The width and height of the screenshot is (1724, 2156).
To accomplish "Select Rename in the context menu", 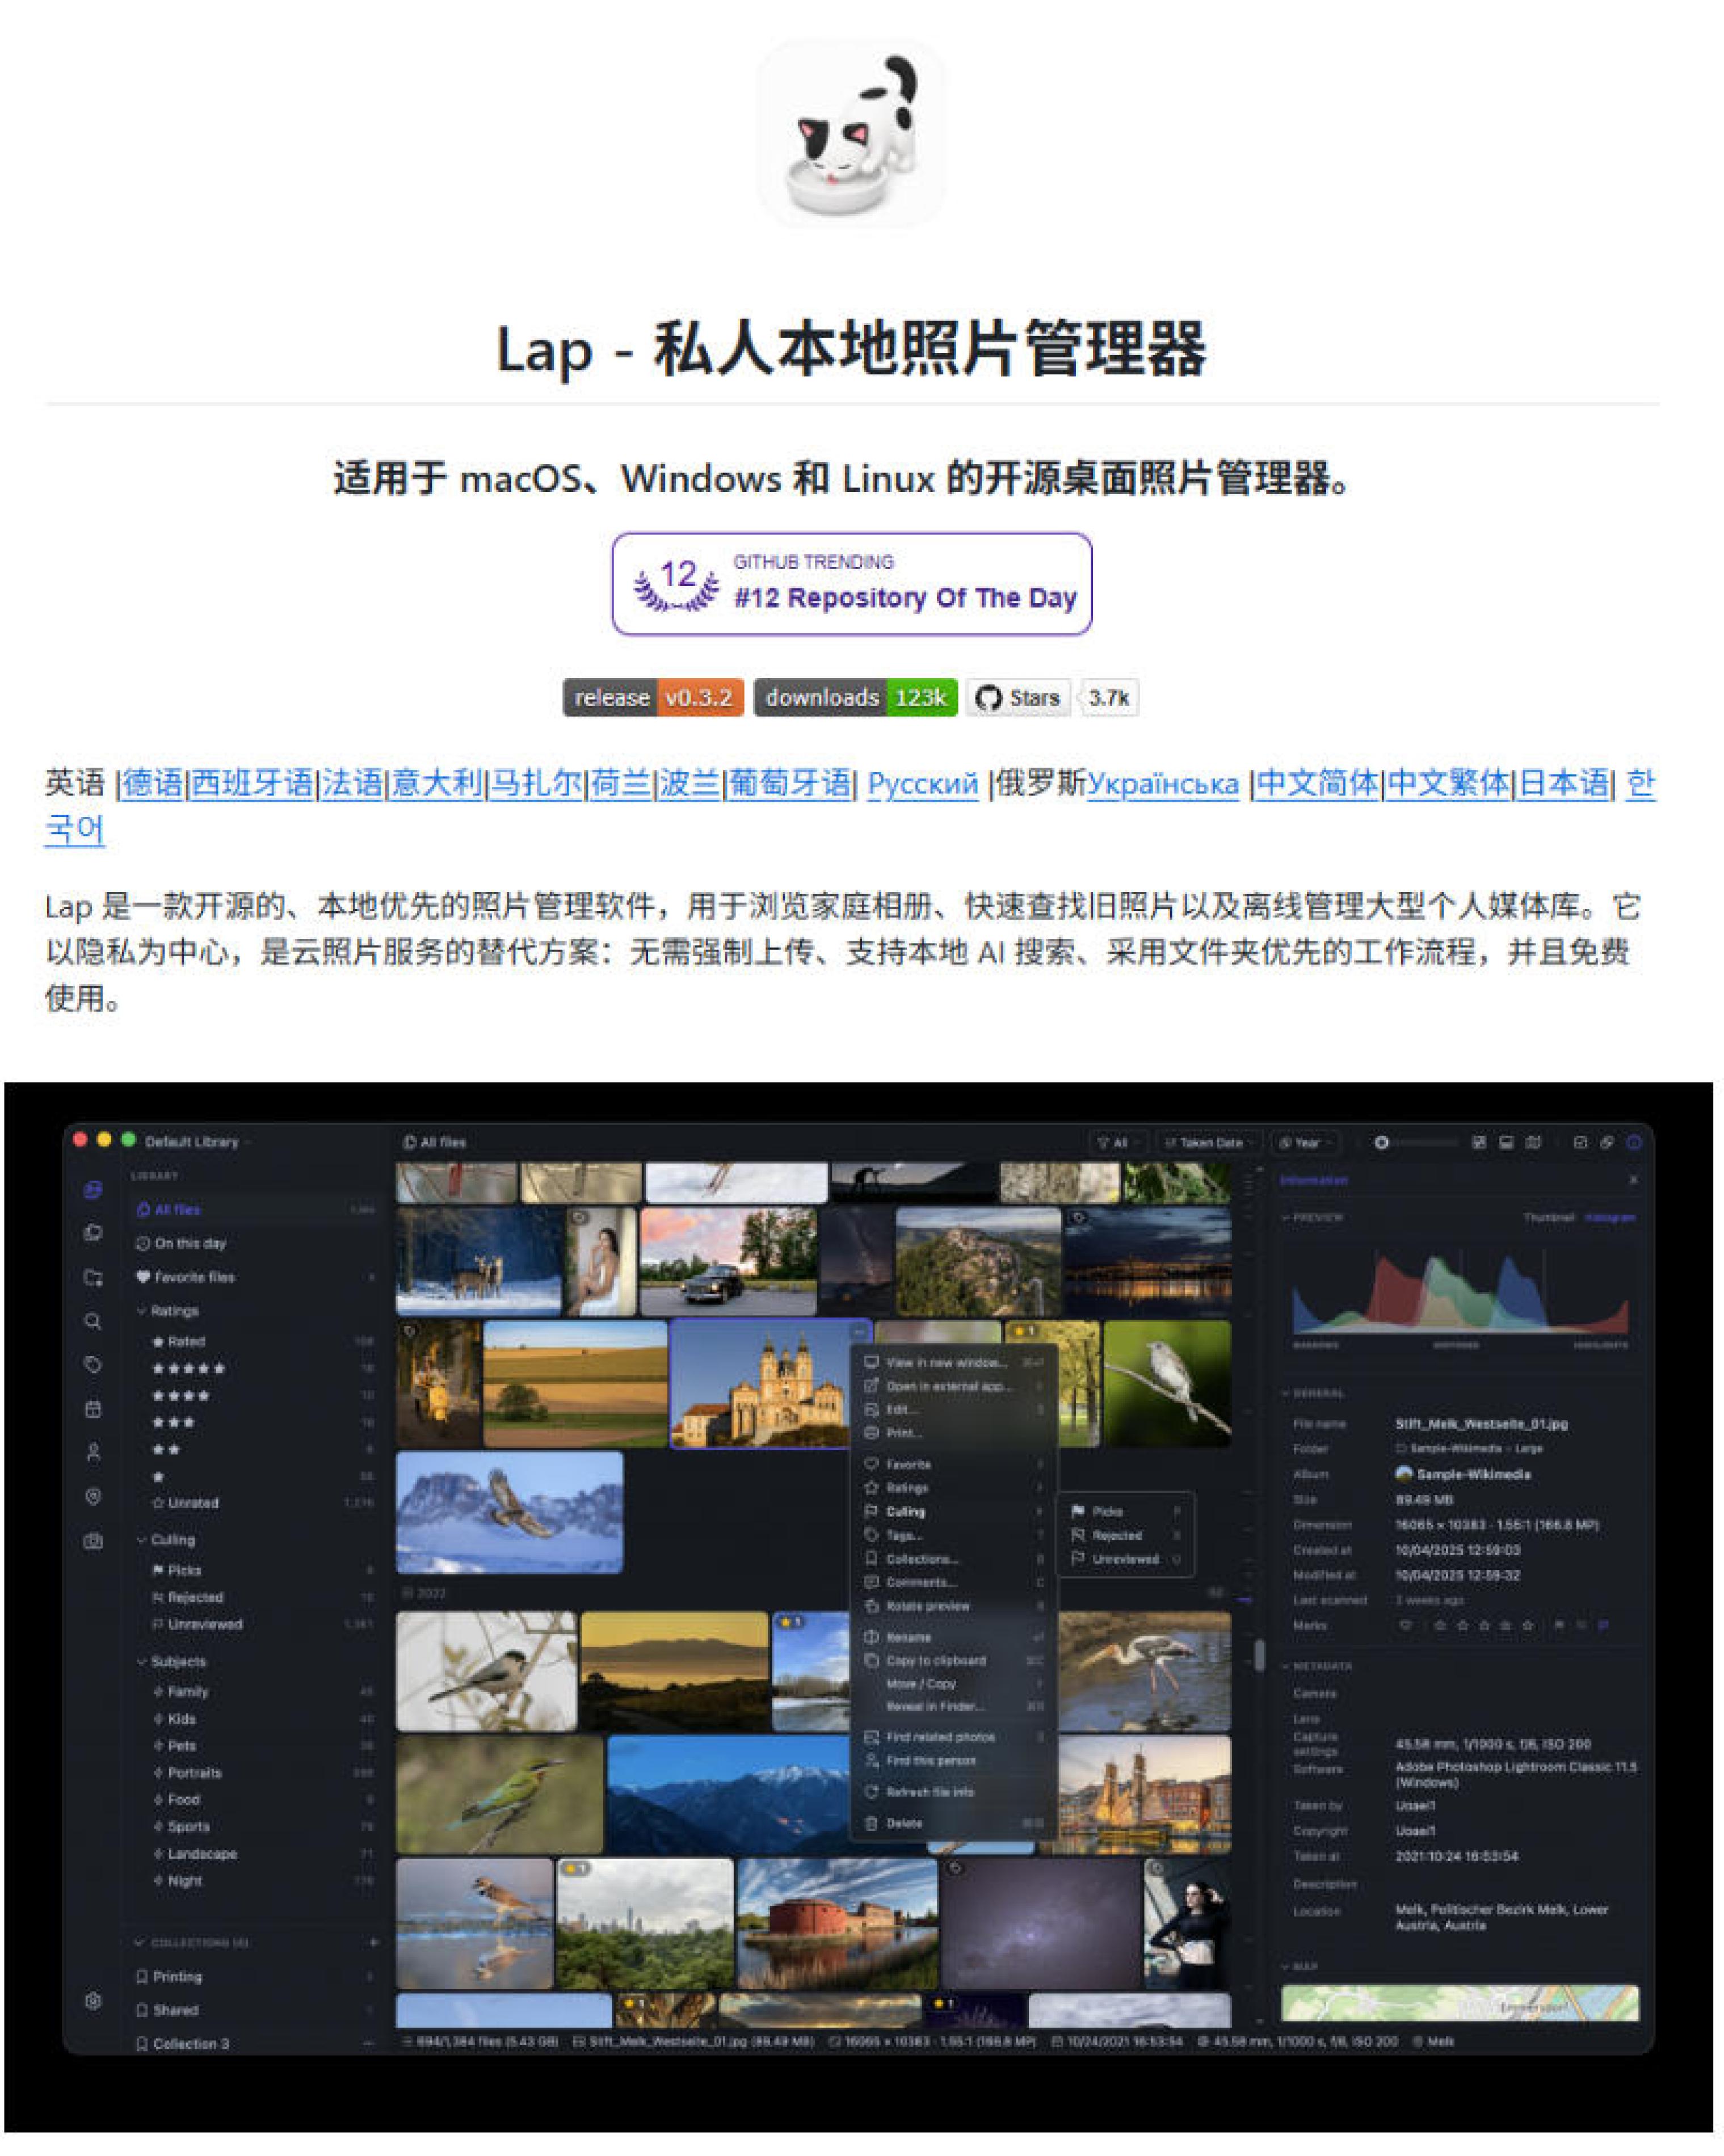I will pos(954,1637).
